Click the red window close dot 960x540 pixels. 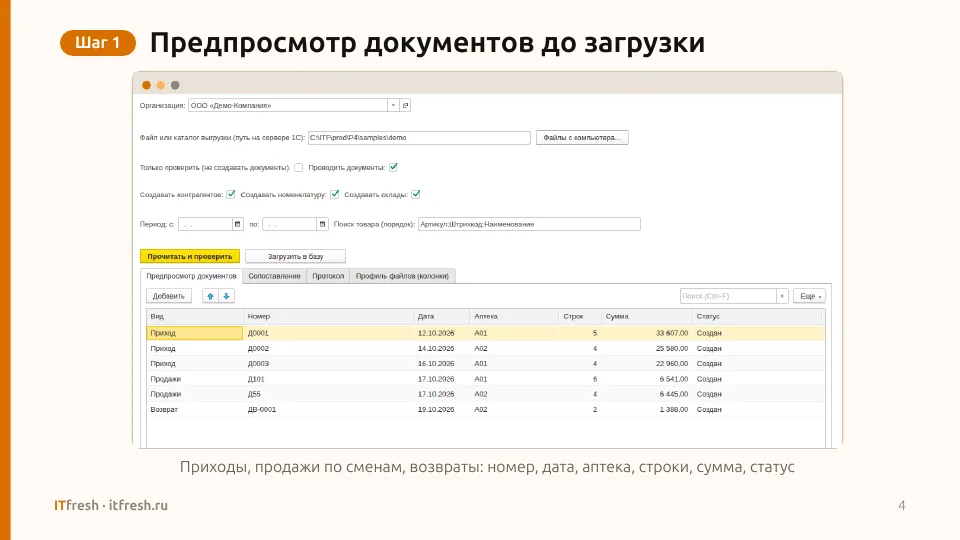pyautogui.click(x=146, y=85)
